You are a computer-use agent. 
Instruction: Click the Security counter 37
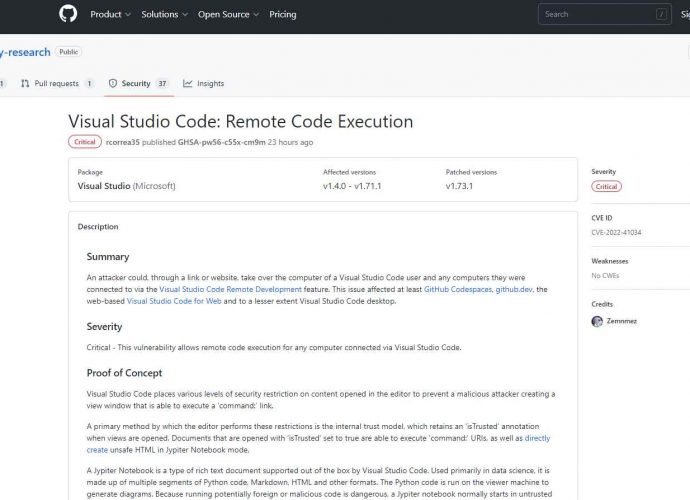(x=162, y=83)
